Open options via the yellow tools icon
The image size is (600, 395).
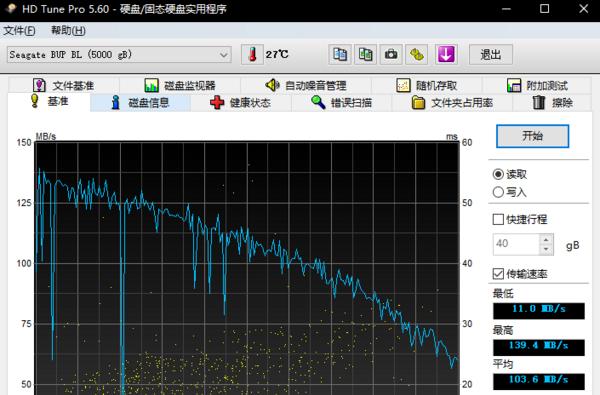(417, 54)
